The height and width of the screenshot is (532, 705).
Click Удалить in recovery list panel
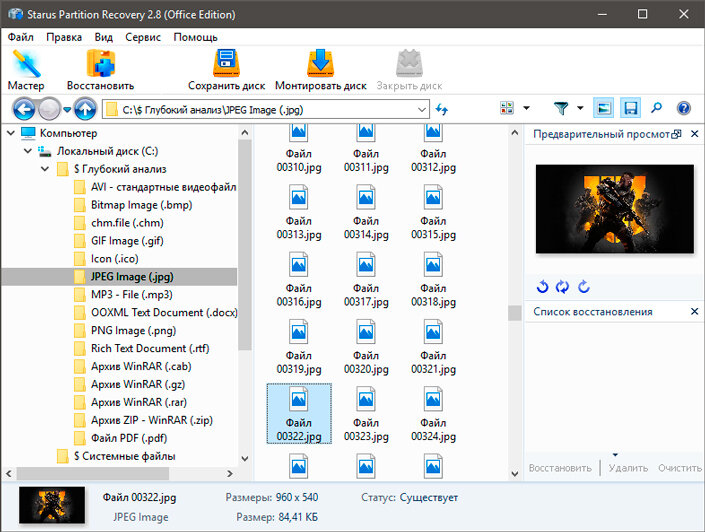628,468
